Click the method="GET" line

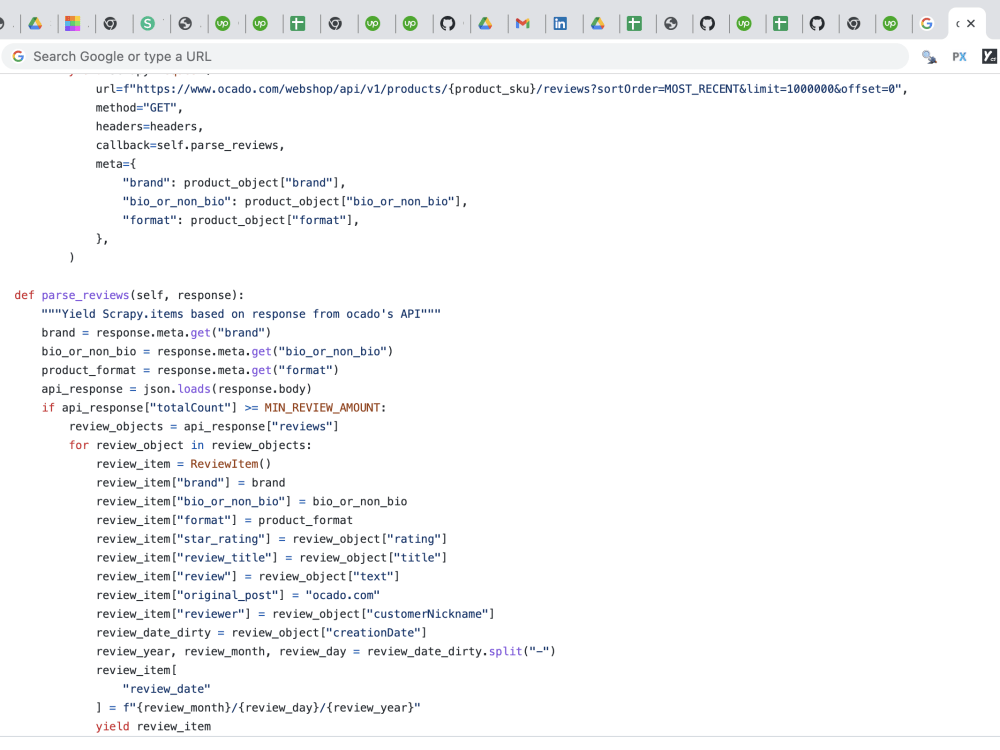(x=139, y=107)
